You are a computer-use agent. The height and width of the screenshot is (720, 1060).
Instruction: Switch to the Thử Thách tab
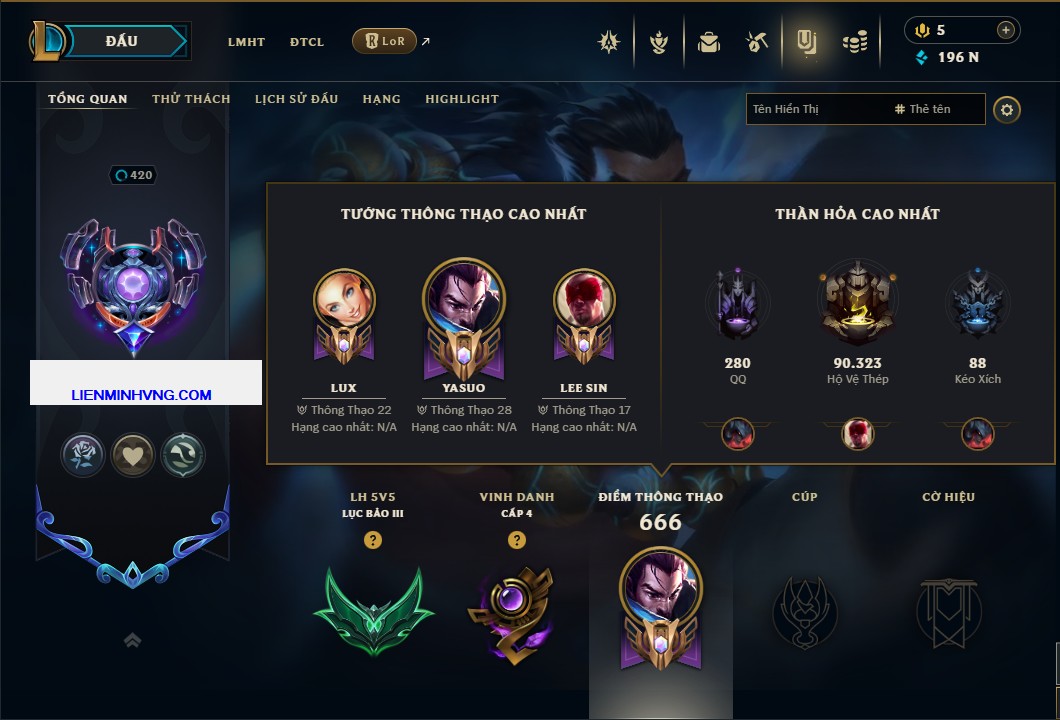191,99
